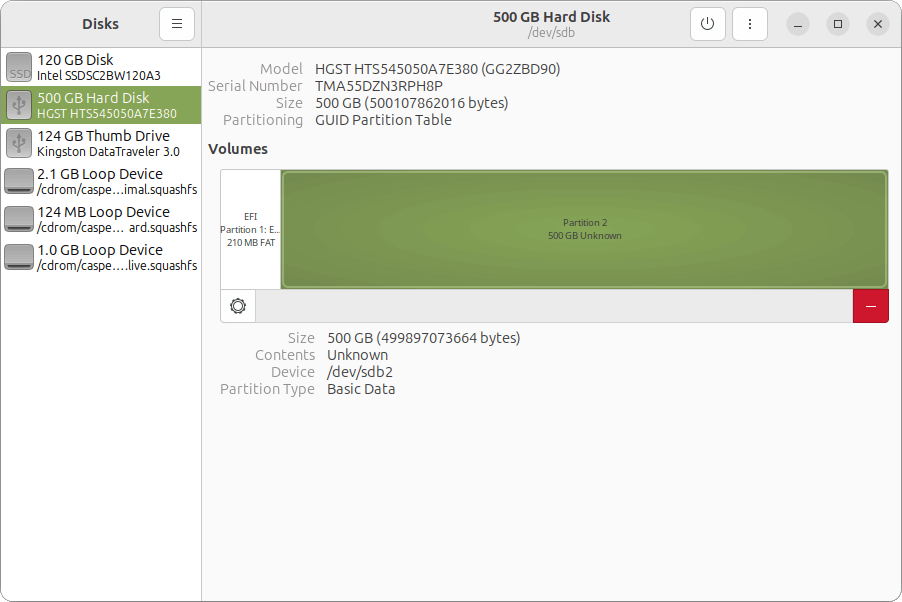Open the Disks application hamburger menu
The width and height of the screenshot is (902, 602).
[176, 24]
